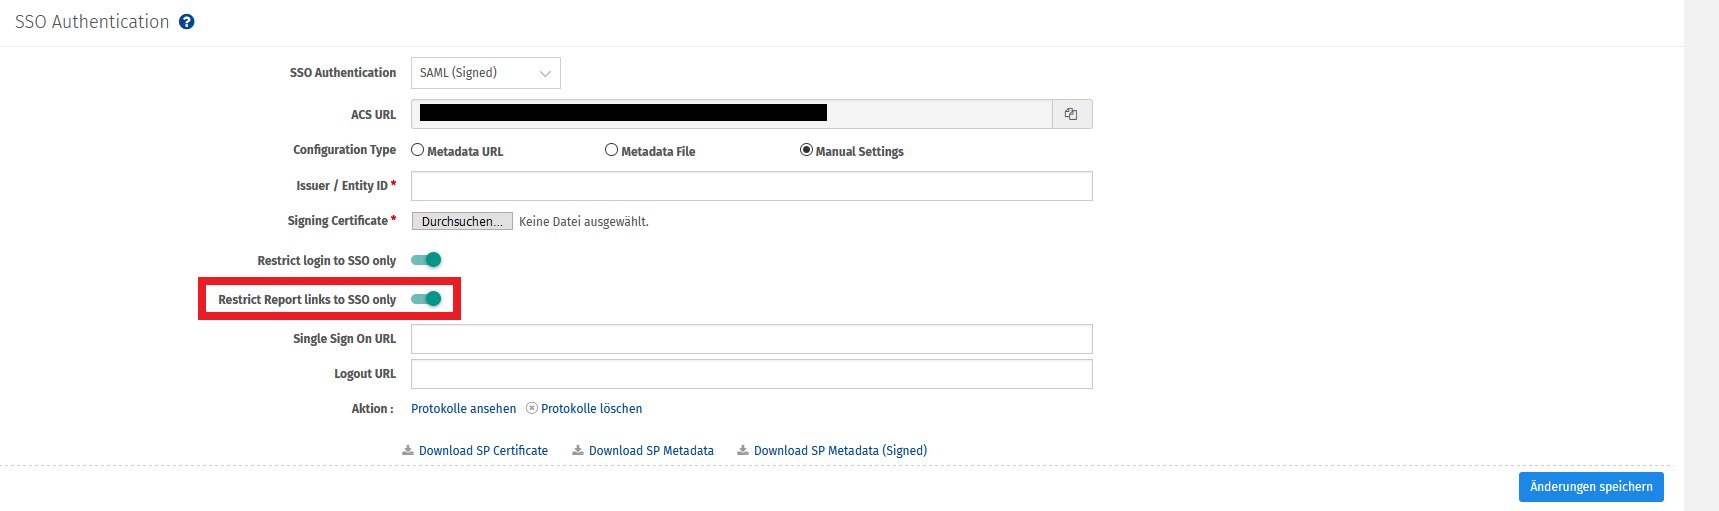Image resolution: width=1719 pixels, height=511 pixels.
Task: Open the Protokolle ansehen link
Action: click(x=463, y=409)
